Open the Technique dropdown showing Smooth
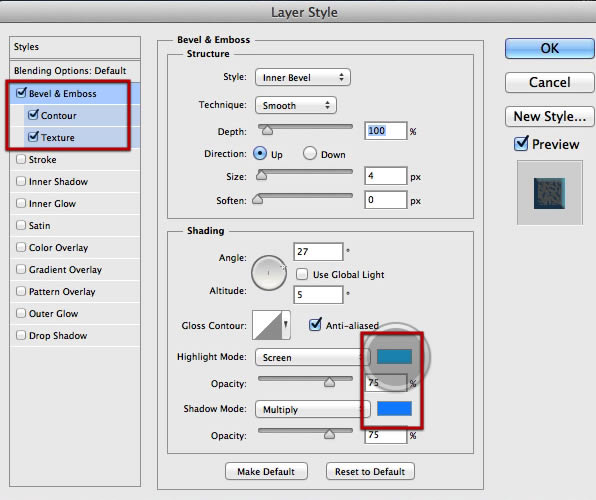 (x=296, y=105)
